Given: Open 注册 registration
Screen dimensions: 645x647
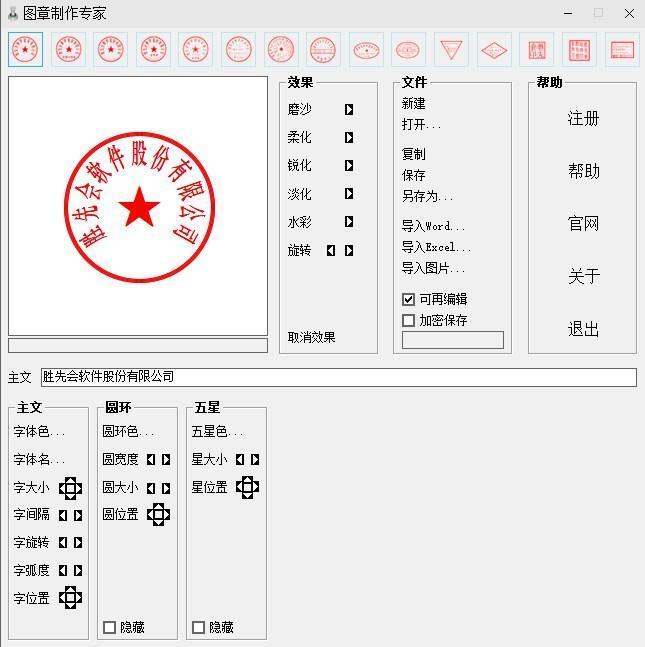Looking at the screenshot, I should [x=583, y=119].
